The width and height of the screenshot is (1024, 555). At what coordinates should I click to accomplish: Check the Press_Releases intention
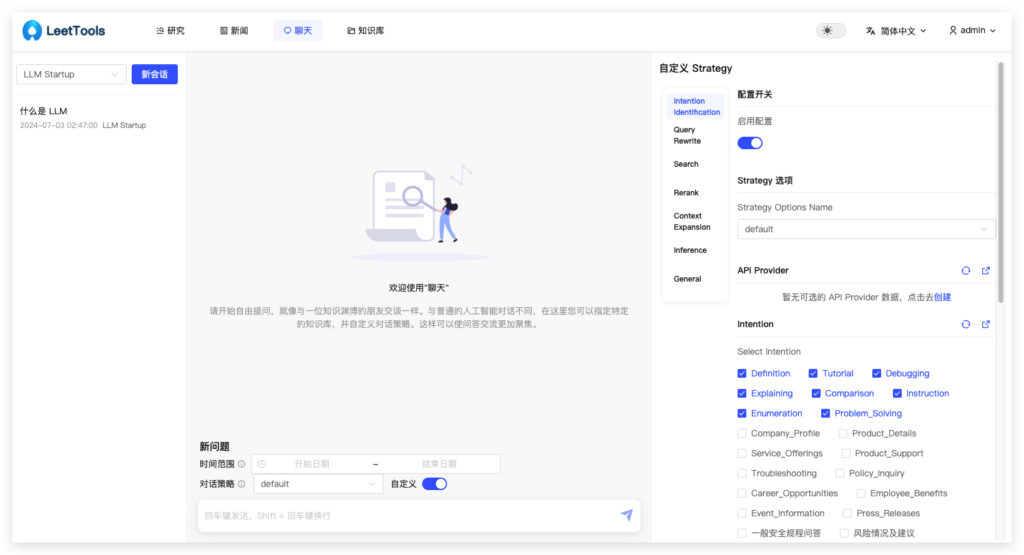pyautogui.click(x=846, y=513)
